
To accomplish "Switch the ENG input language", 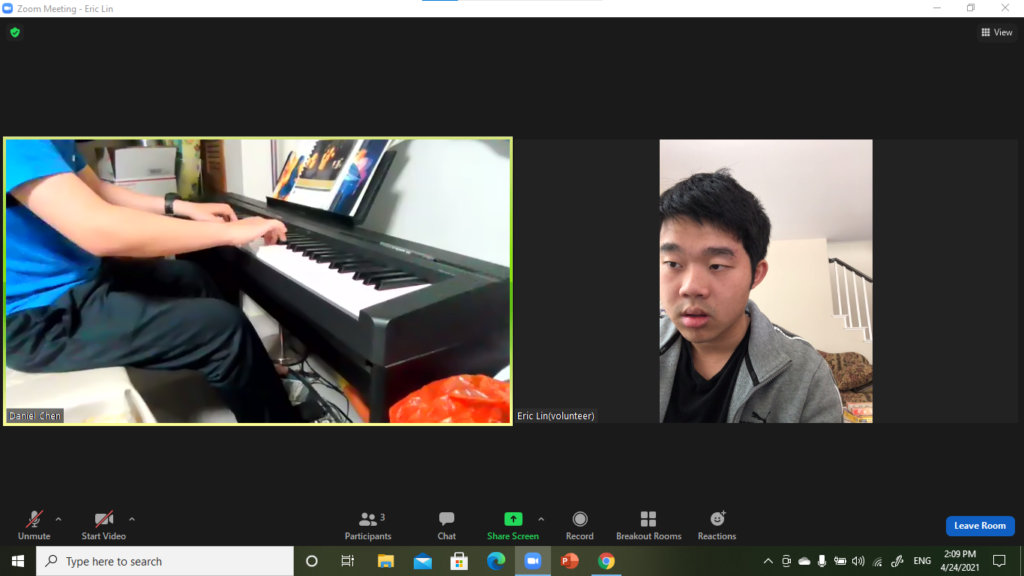I will click(922, 561).
